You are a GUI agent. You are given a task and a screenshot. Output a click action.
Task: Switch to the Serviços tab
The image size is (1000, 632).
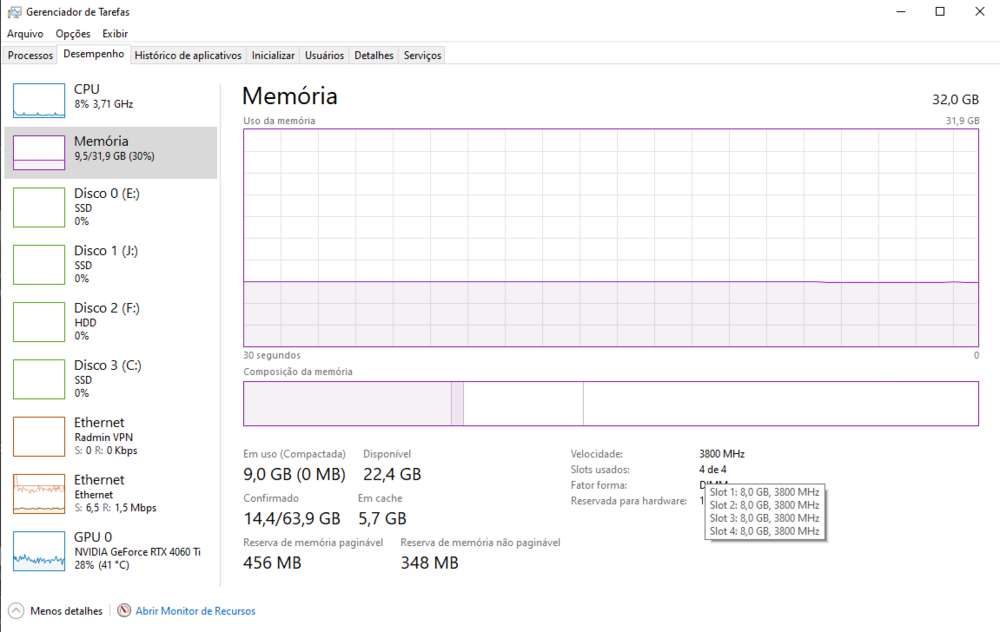(422, 56)
